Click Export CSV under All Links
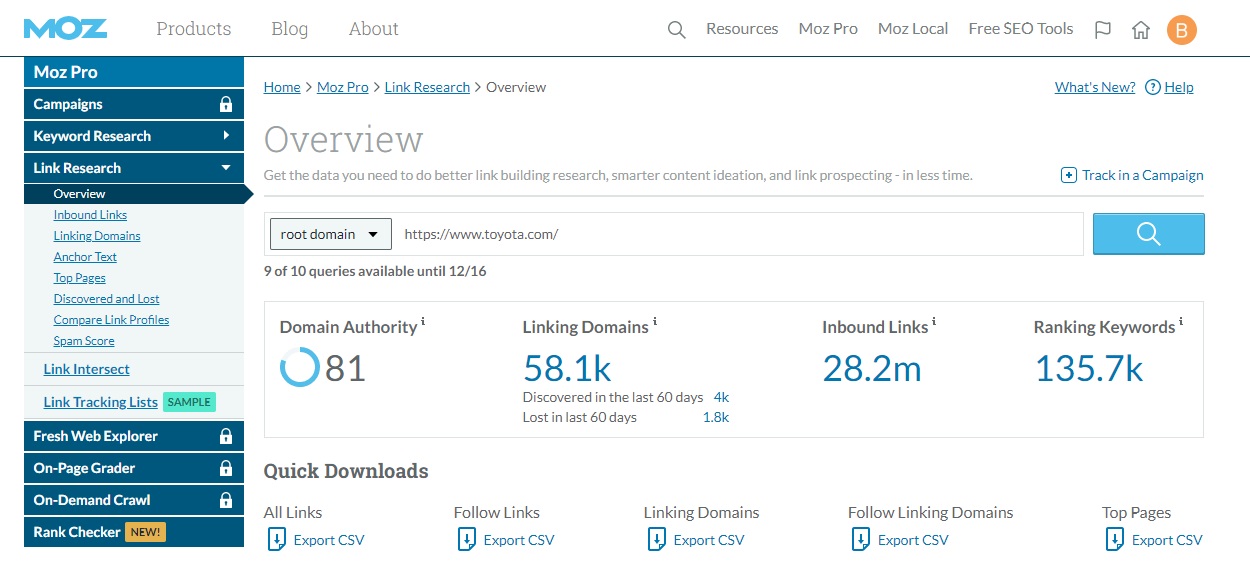This screenshot has width=1250, height=583. [329, 540]
